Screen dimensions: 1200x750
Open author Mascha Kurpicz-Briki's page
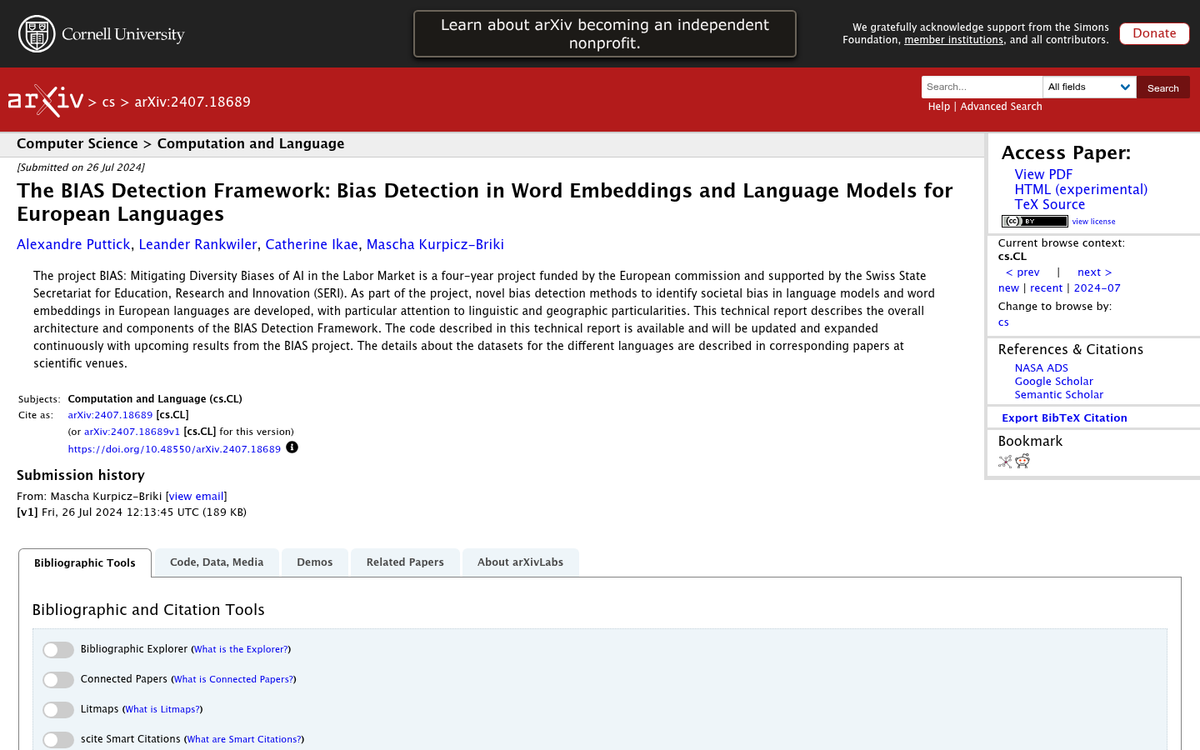coord(435,245)
